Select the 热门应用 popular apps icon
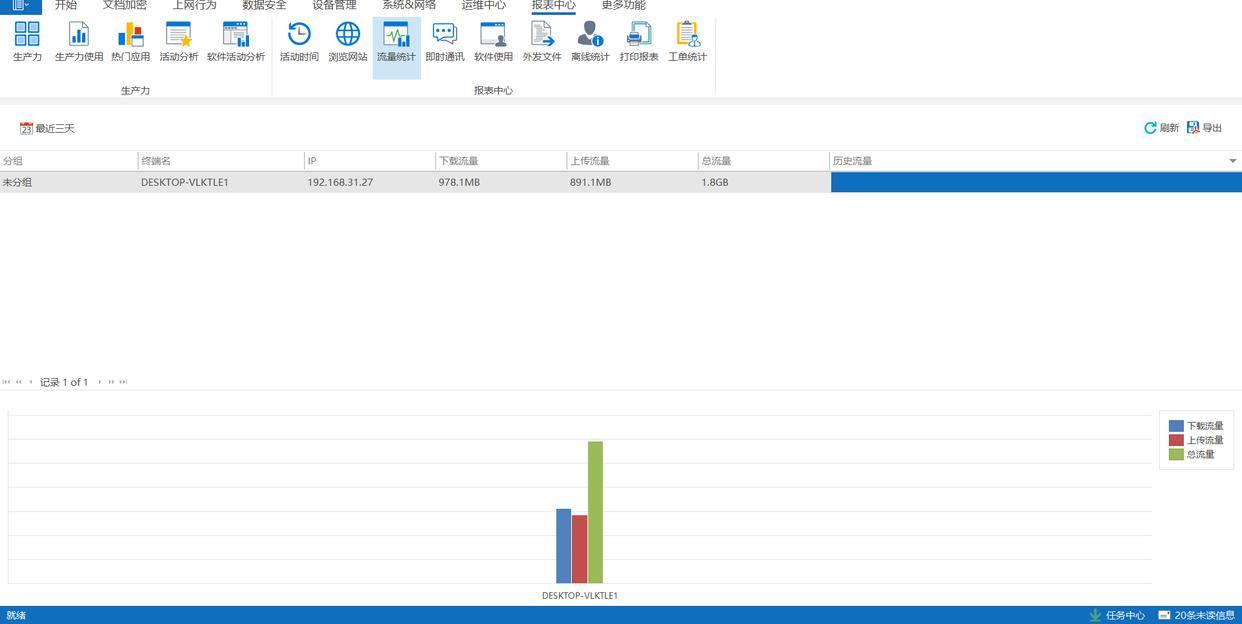This screenshot has height=624, width=1242. 130,42
